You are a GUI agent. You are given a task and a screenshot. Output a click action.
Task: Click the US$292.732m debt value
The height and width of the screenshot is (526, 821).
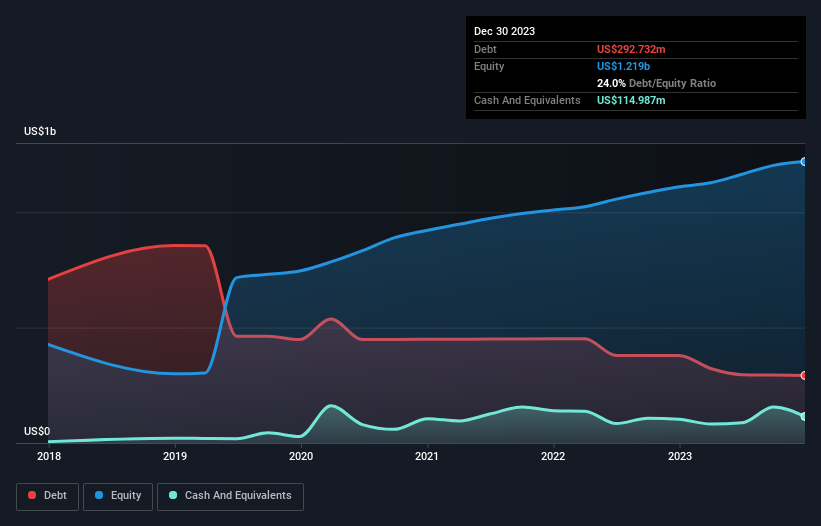pyautogui.click(x=631, y=49)
